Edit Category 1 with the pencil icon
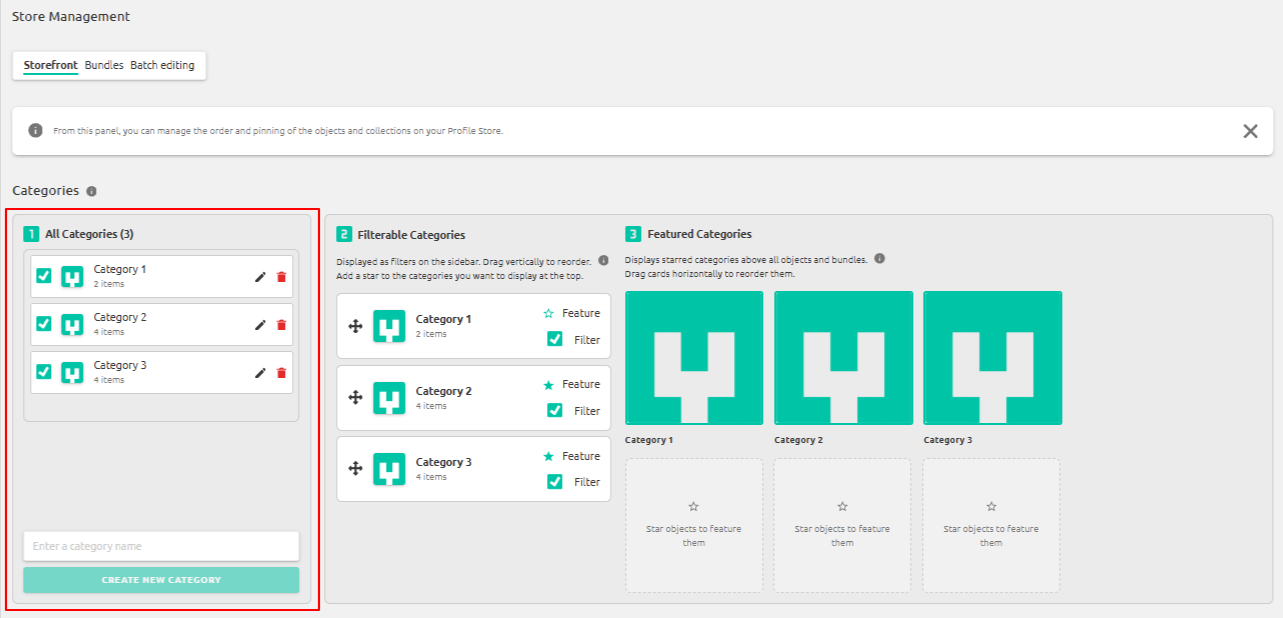The height and width of the screenshot is (618, 1283). tap(260, 277)
